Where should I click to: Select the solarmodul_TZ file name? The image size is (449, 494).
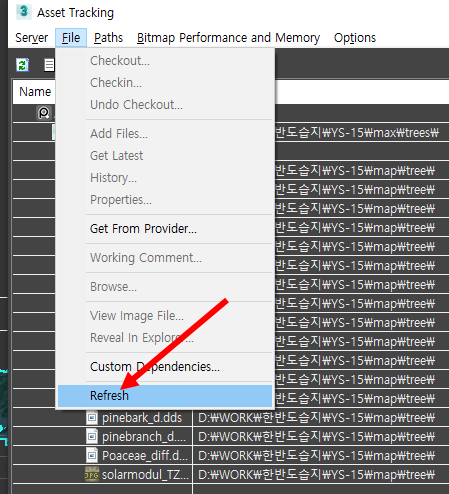point(145,475)
